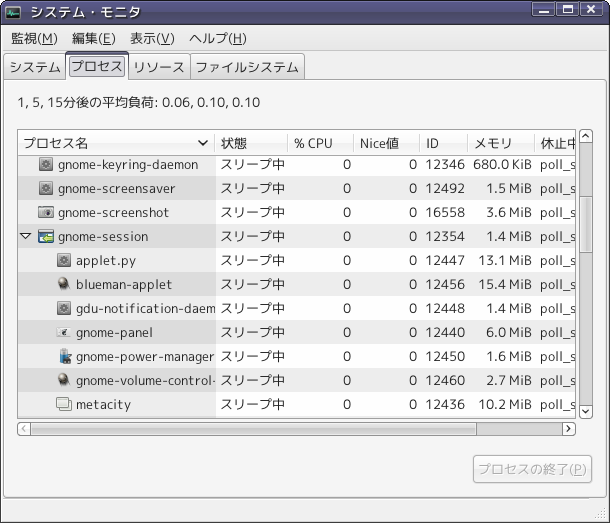The height and width of the screenshot is (523, 610).
Task: Select the applet.py process name
Action: click(106, 261)
